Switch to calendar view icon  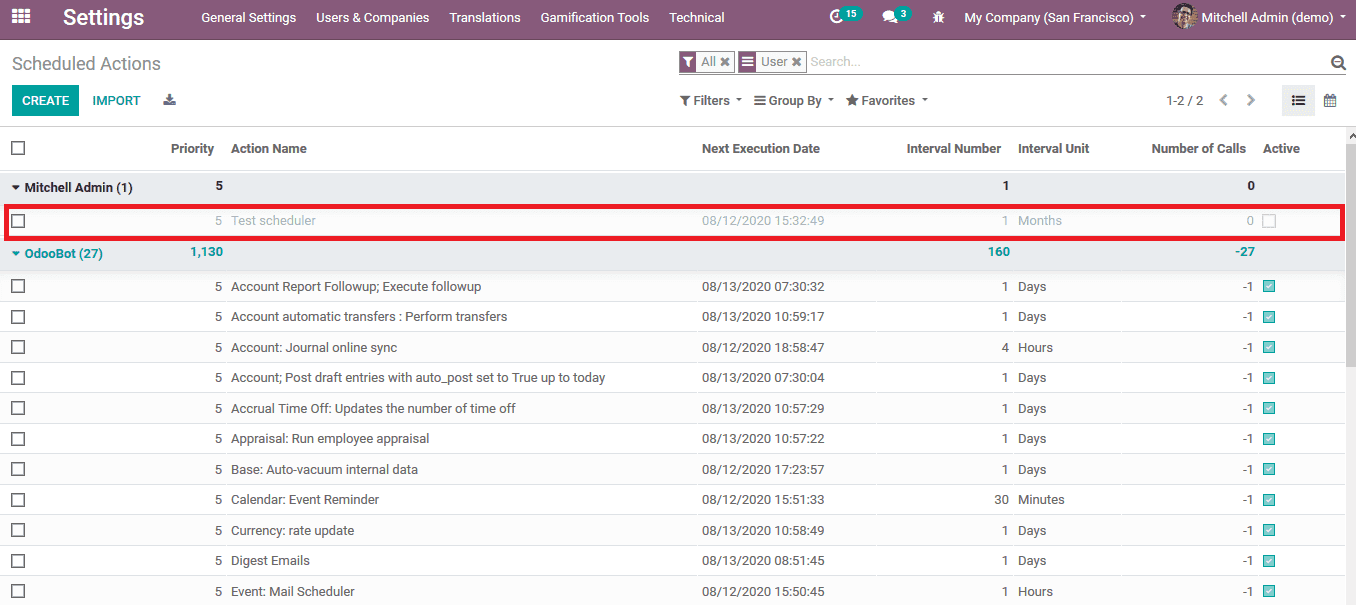click(1330, 100)
